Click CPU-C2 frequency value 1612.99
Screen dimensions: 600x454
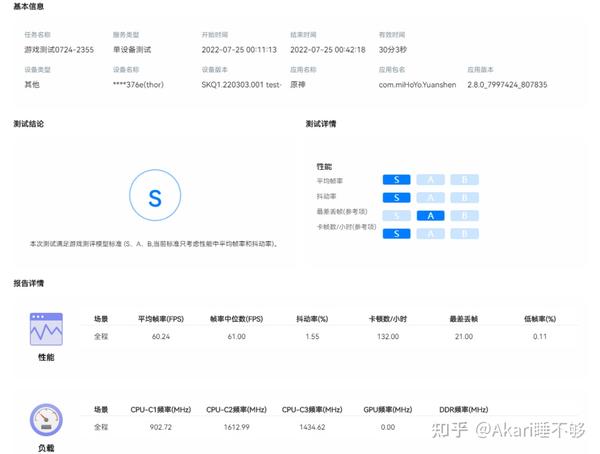(x=236, y=427)
